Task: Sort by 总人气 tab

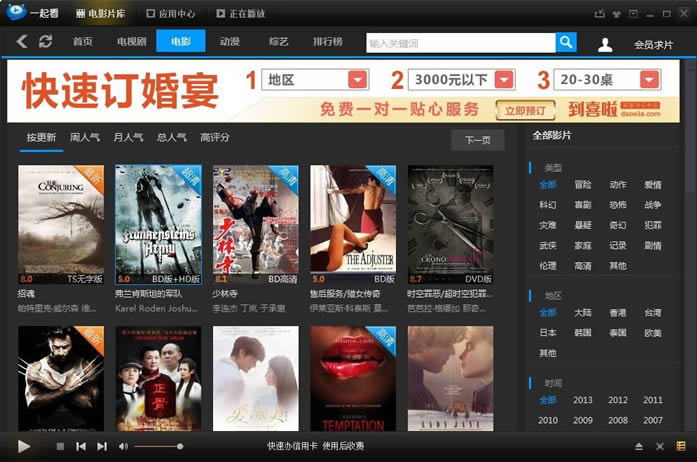Action: click(x=172, y=137)
